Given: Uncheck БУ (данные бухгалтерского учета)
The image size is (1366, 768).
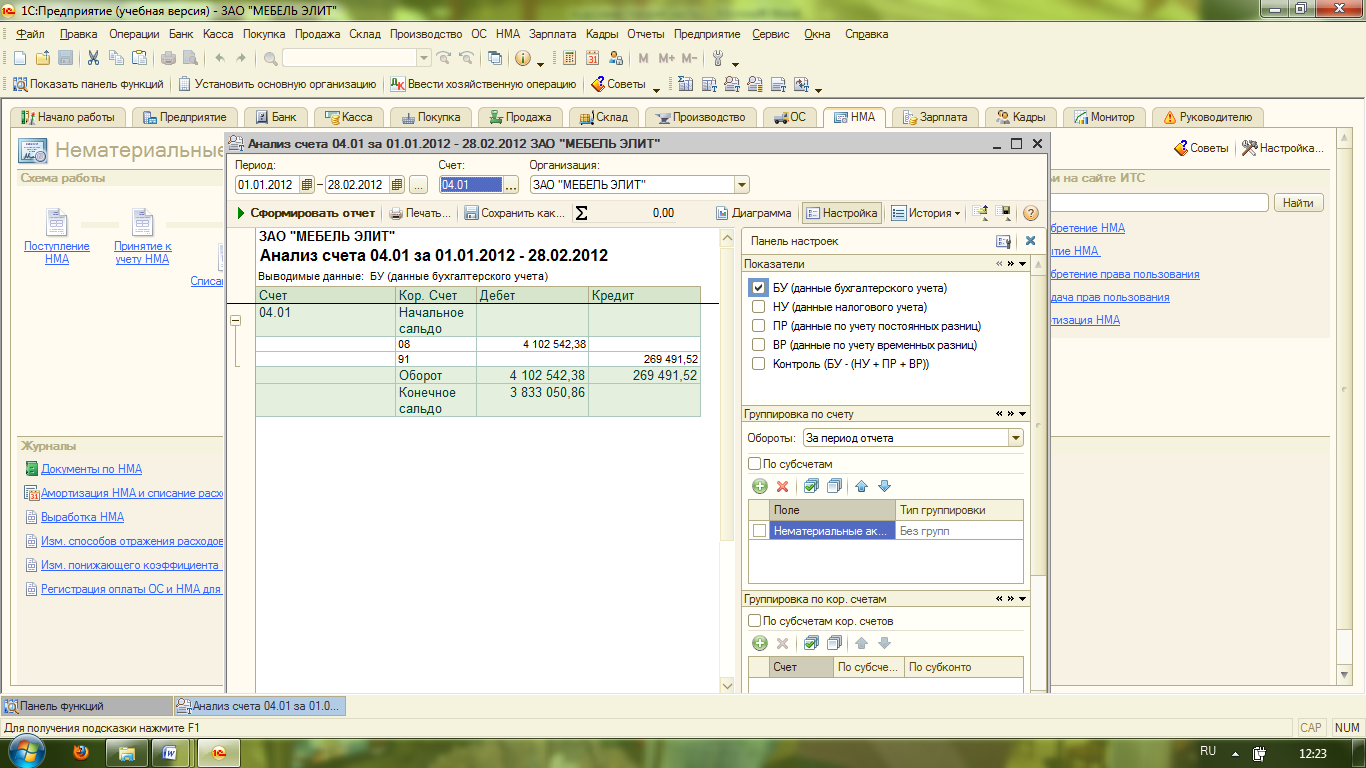Looking at the screenshot, I should (x=758, y=288).
